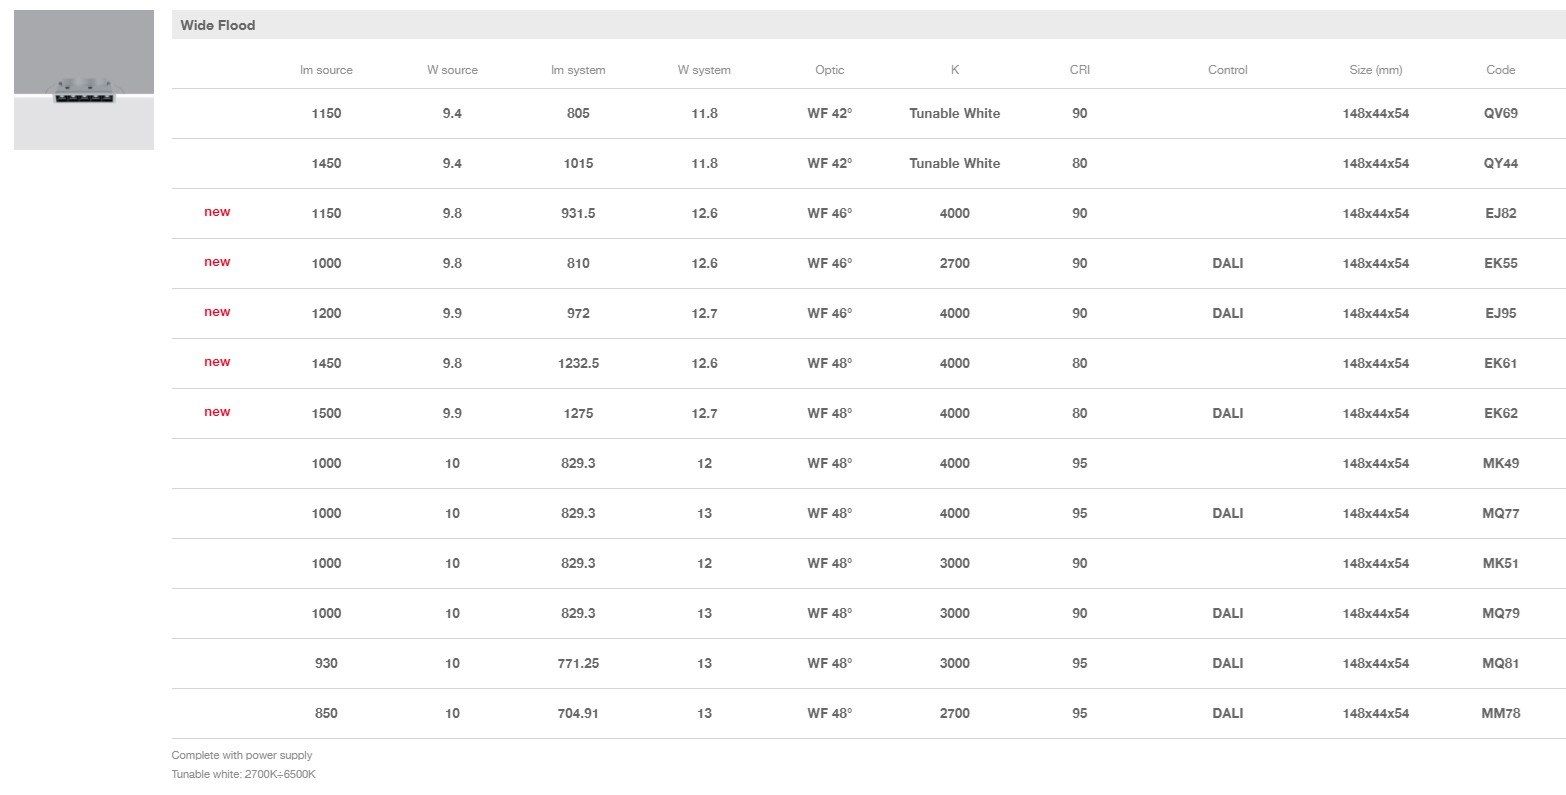The height and width of the screenshot is (795, 1566).
Task: Open product code MM78
Action: click(x=1500, y=713)
